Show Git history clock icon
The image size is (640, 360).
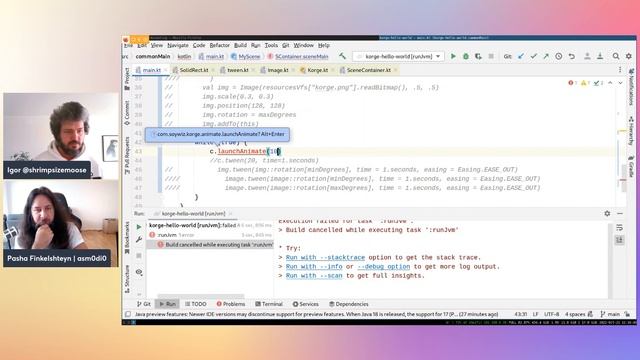pos(559,56)
